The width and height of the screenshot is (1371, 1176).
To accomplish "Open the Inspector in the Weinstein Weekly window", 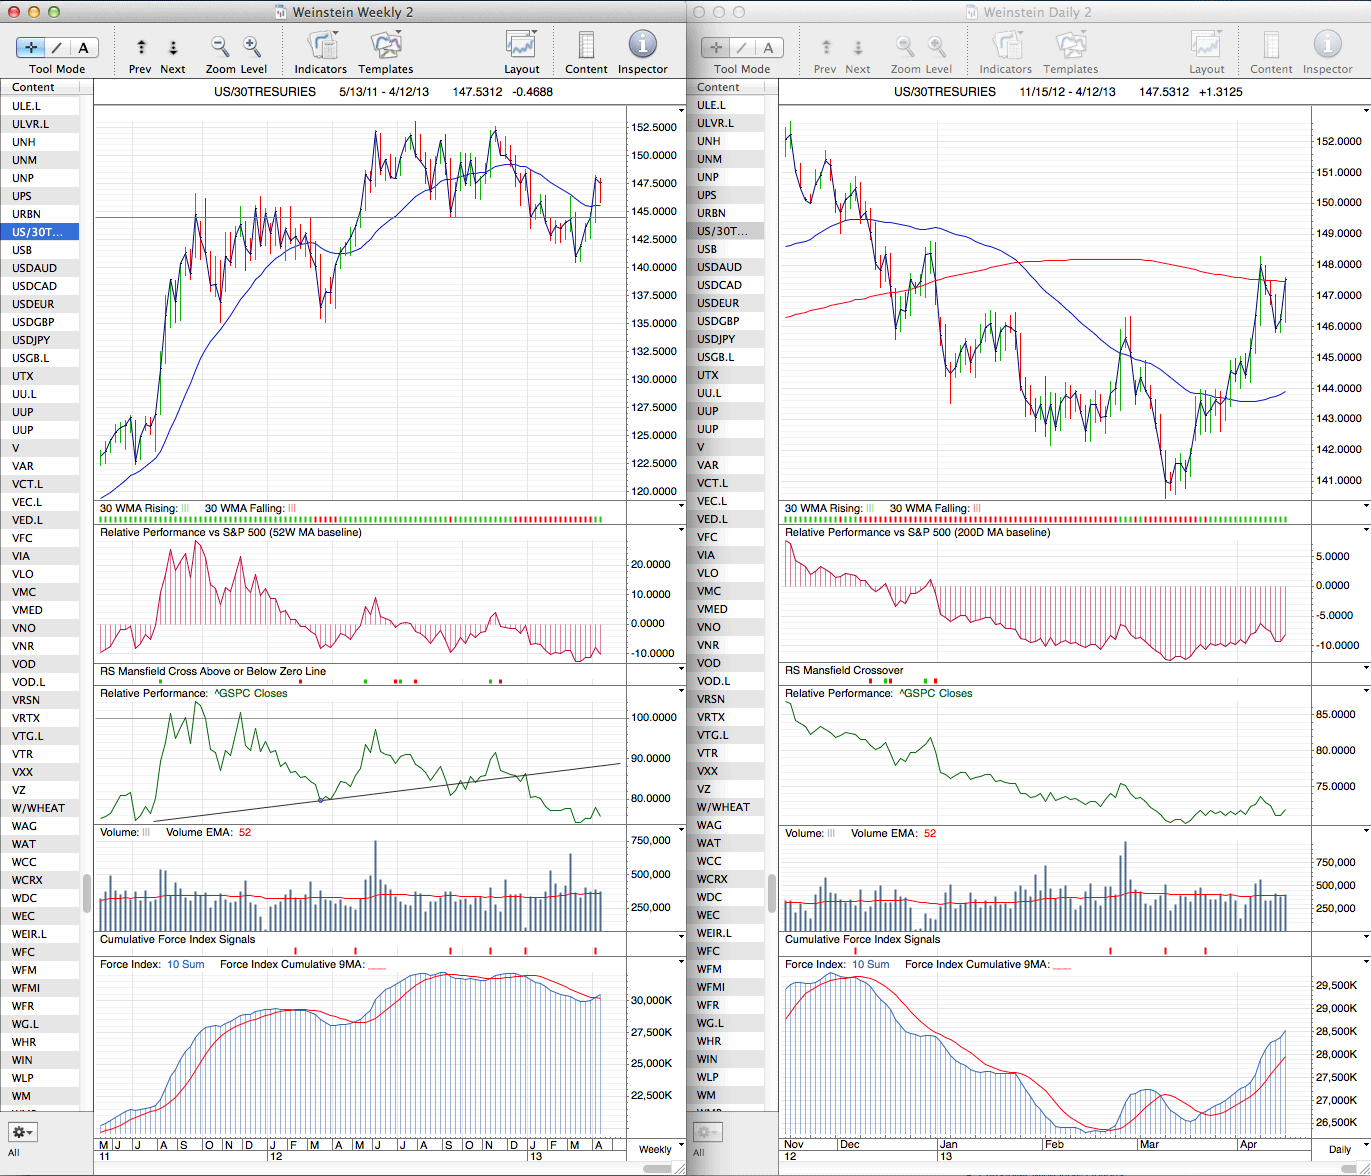I will click(642, 47).
